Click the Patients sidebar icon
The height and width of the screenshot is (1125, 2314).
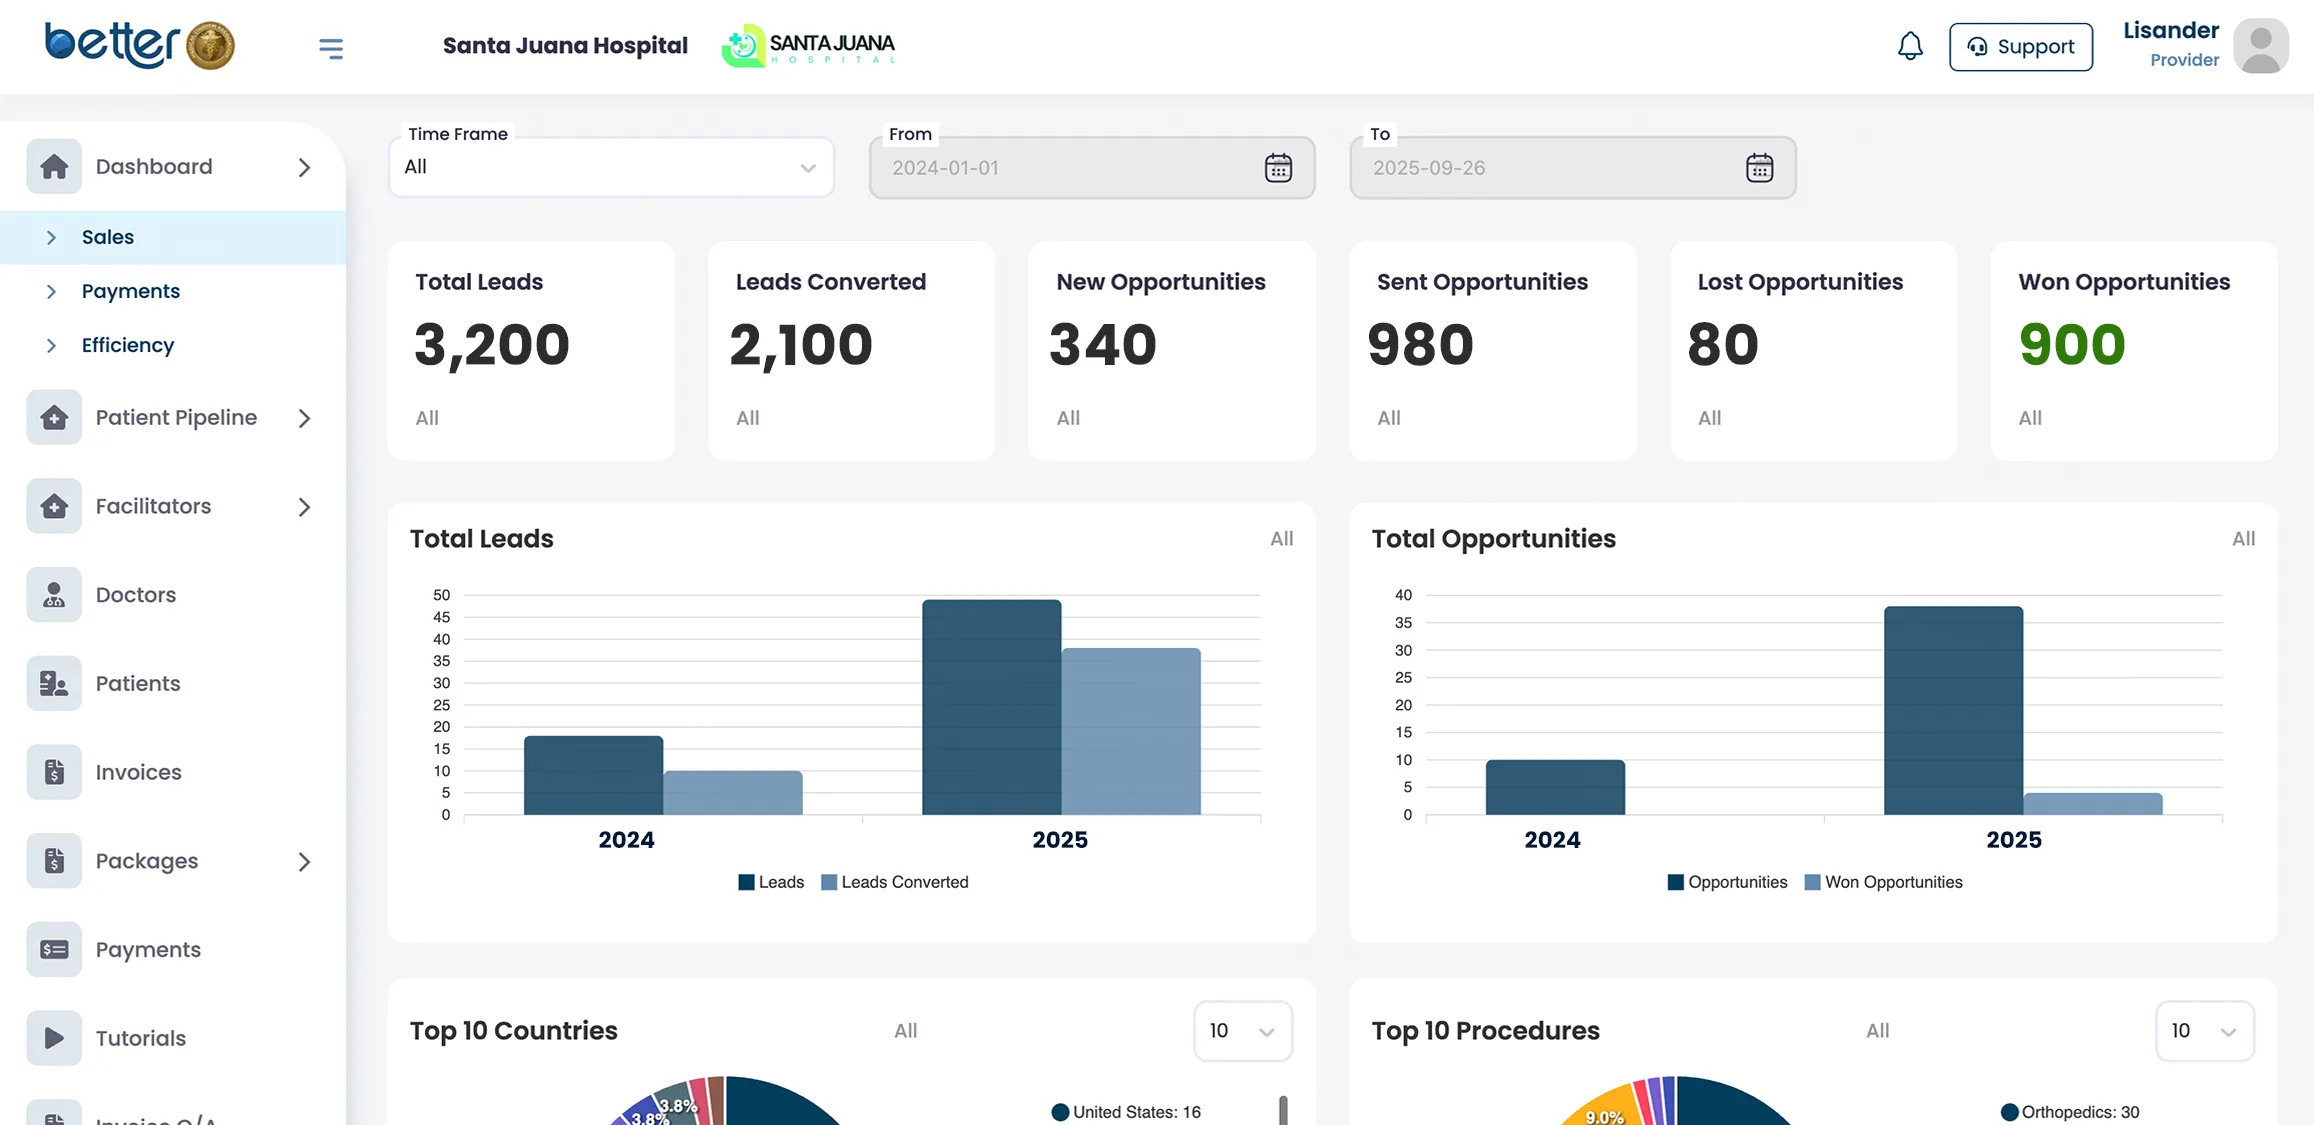click(54, 683)
